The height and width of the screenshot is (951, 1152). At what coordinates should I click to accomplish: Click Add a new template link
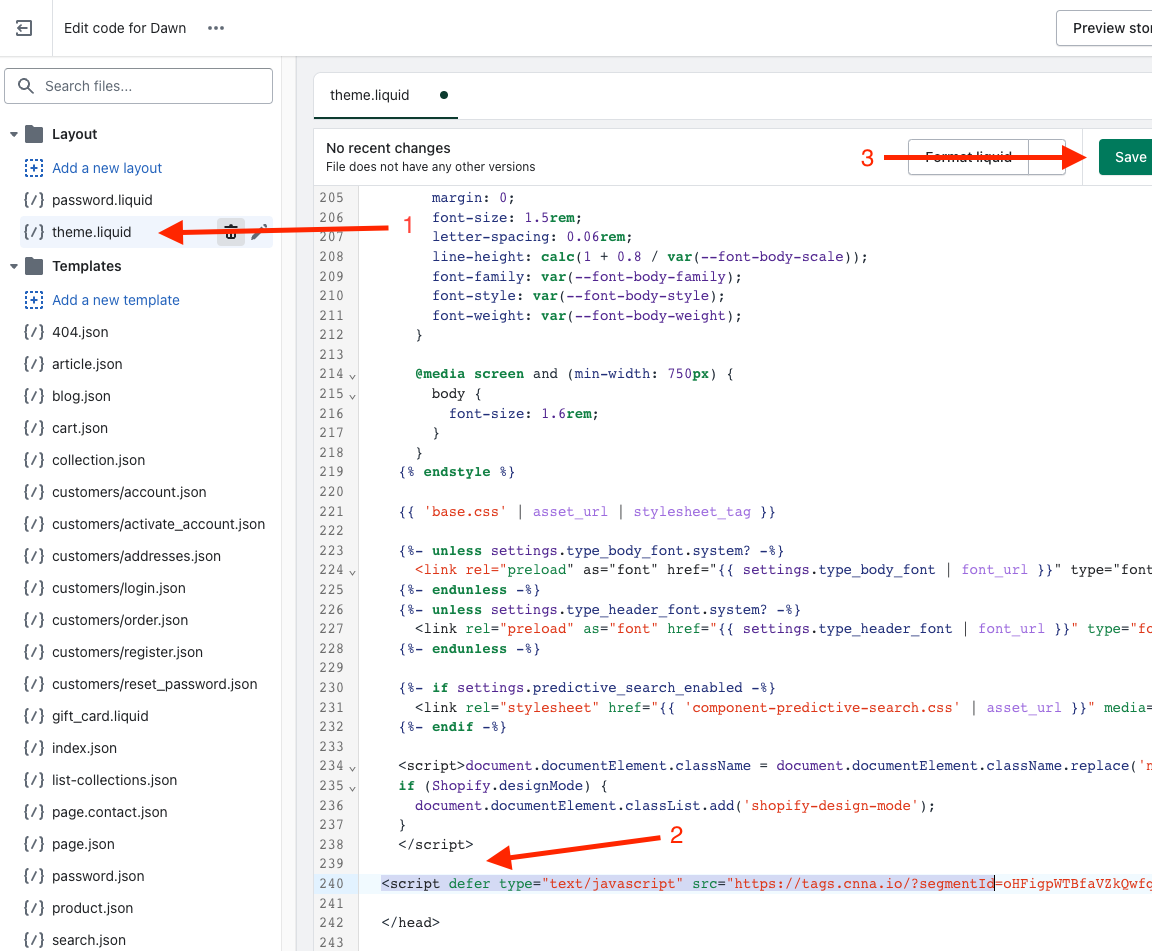115,300
